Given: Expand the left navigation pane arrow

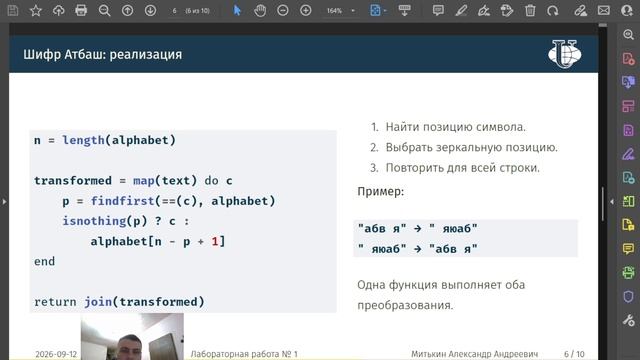Looking at the screenshot, I should [x=4, y=201].
